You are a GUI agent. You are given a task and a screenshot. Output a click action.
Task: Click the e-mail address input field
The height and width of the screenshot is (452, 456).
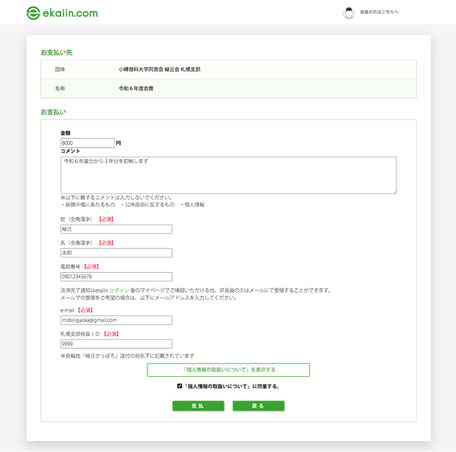tap(116, 320)
